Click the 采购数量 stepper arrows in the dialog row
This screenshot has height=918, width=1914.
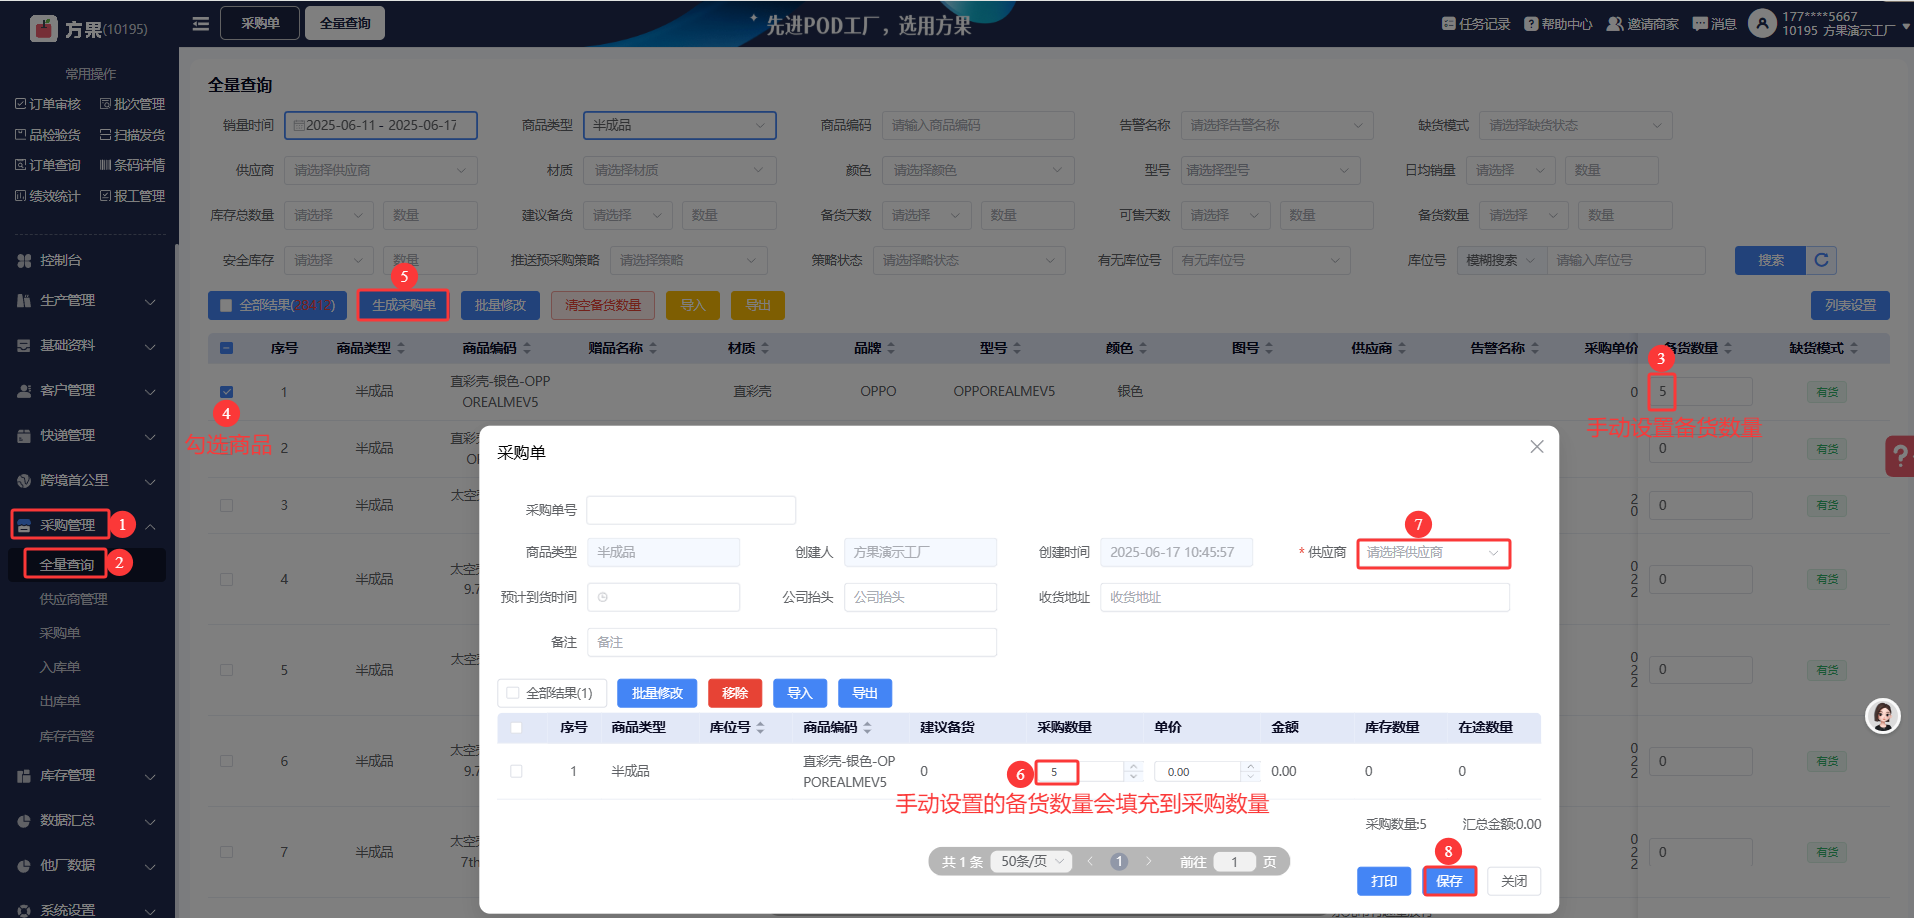pos(1133,771)
